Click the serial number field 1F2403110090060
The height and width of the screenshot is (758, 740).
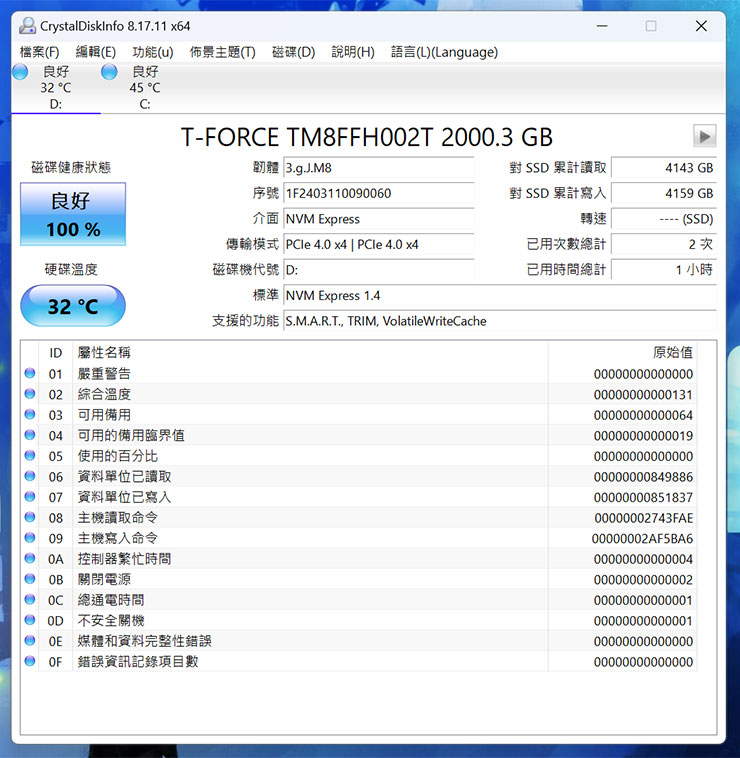[378, 193]
